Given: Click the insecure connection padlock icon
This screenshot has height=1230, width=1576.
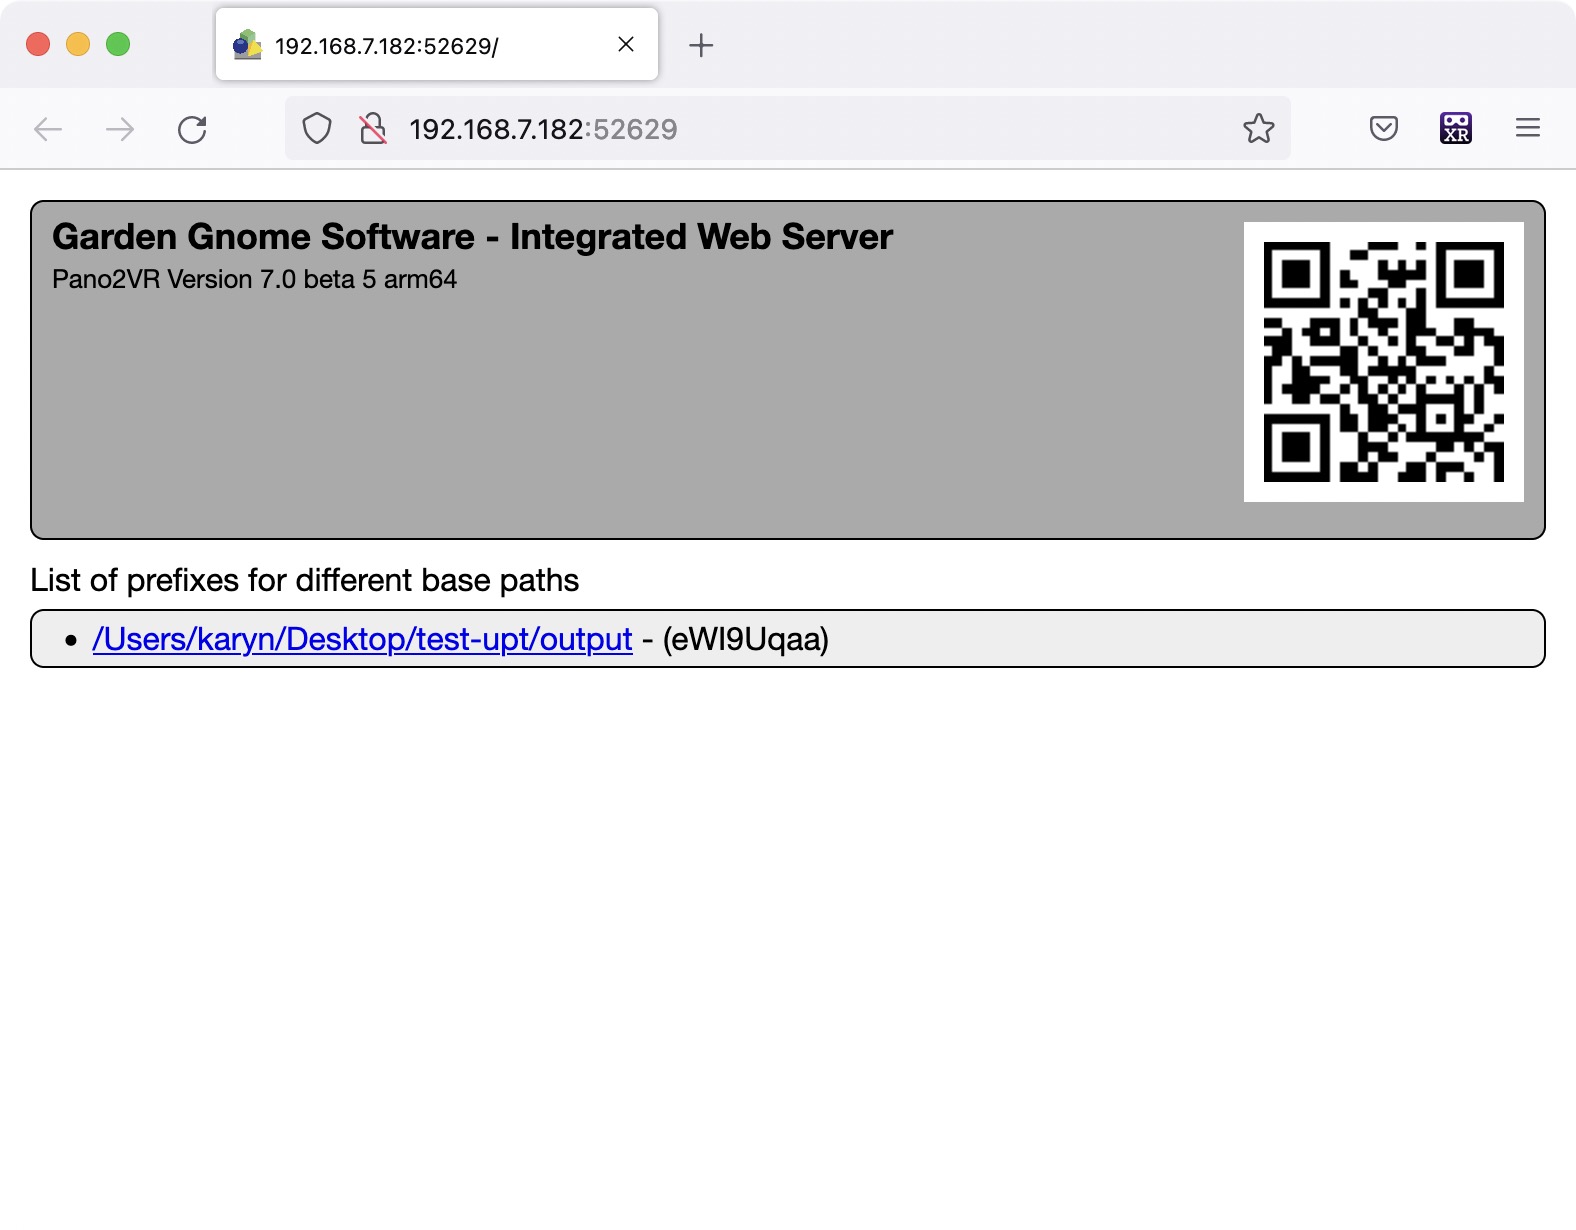Looking at the screenshot, I should [373, 129].
